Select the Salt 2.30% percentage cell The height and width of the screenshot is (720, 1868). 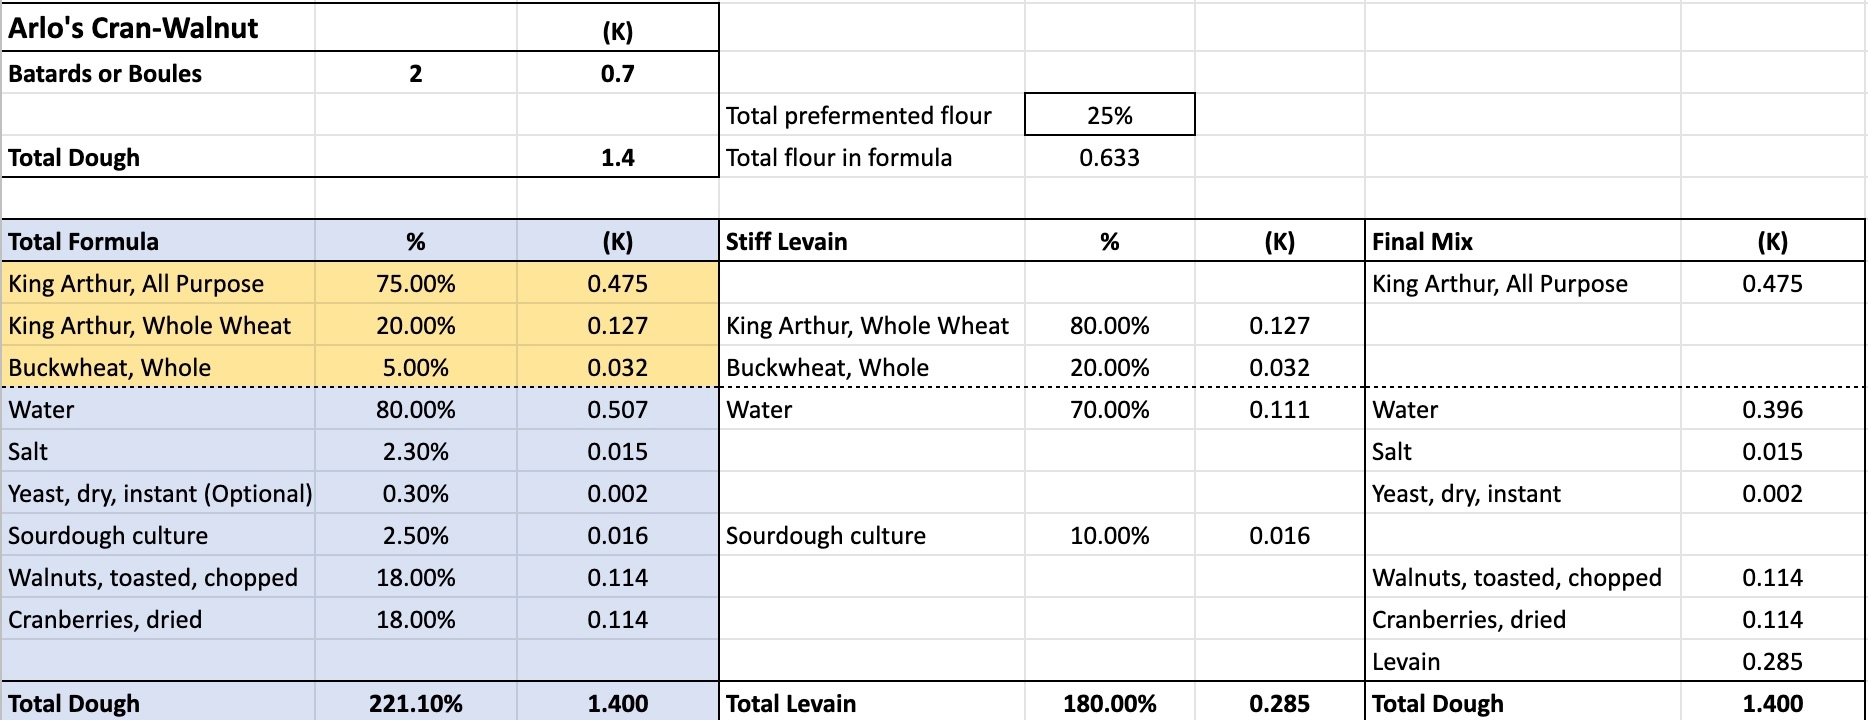pos(415,452)
